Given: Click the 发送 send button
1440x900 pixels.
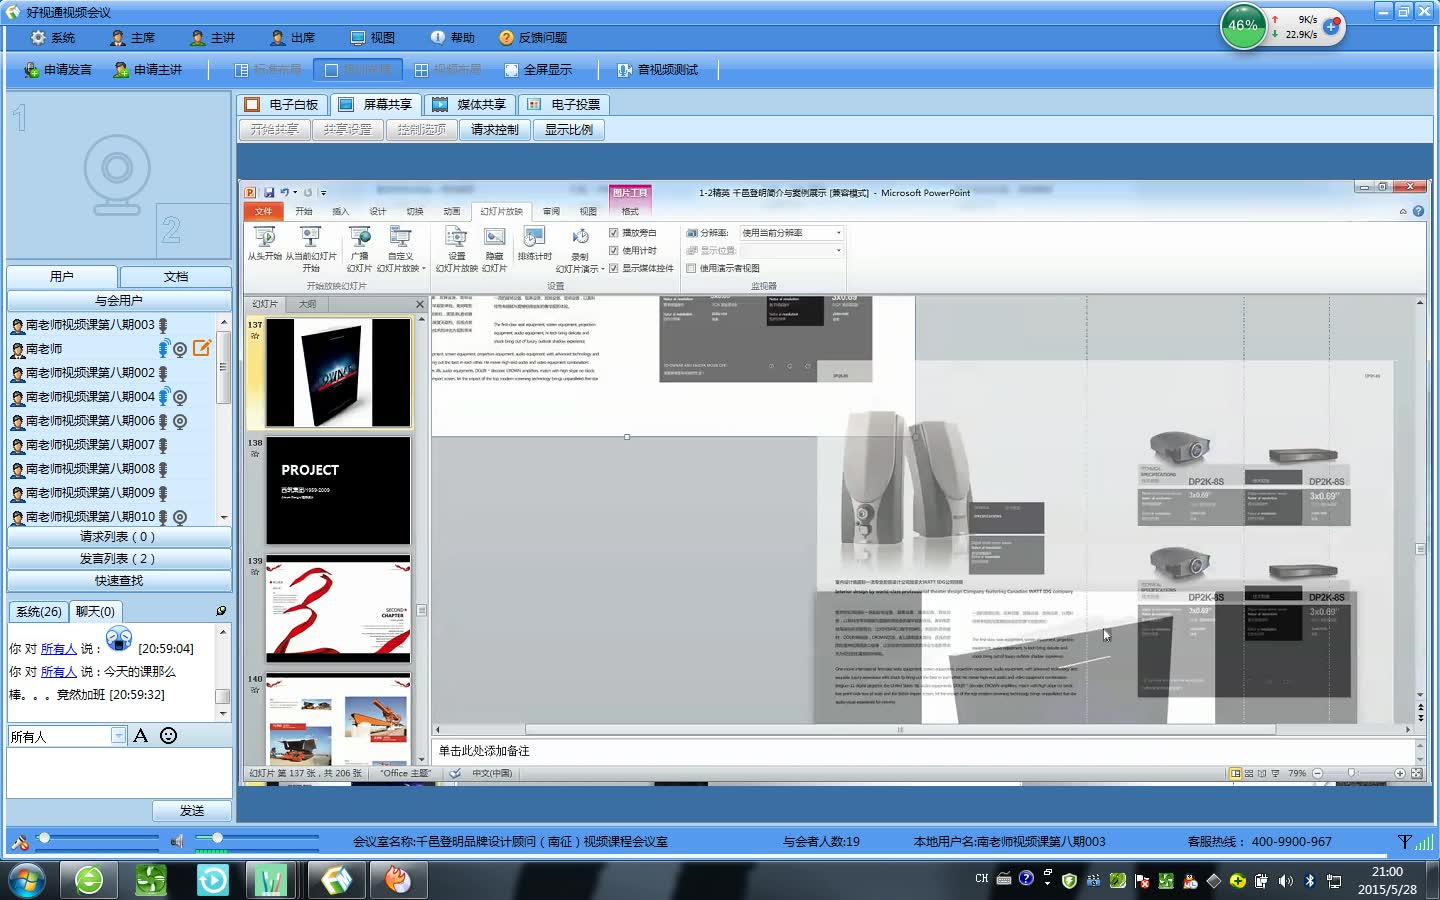Looking at the screenshot, I should click(192, 811).
